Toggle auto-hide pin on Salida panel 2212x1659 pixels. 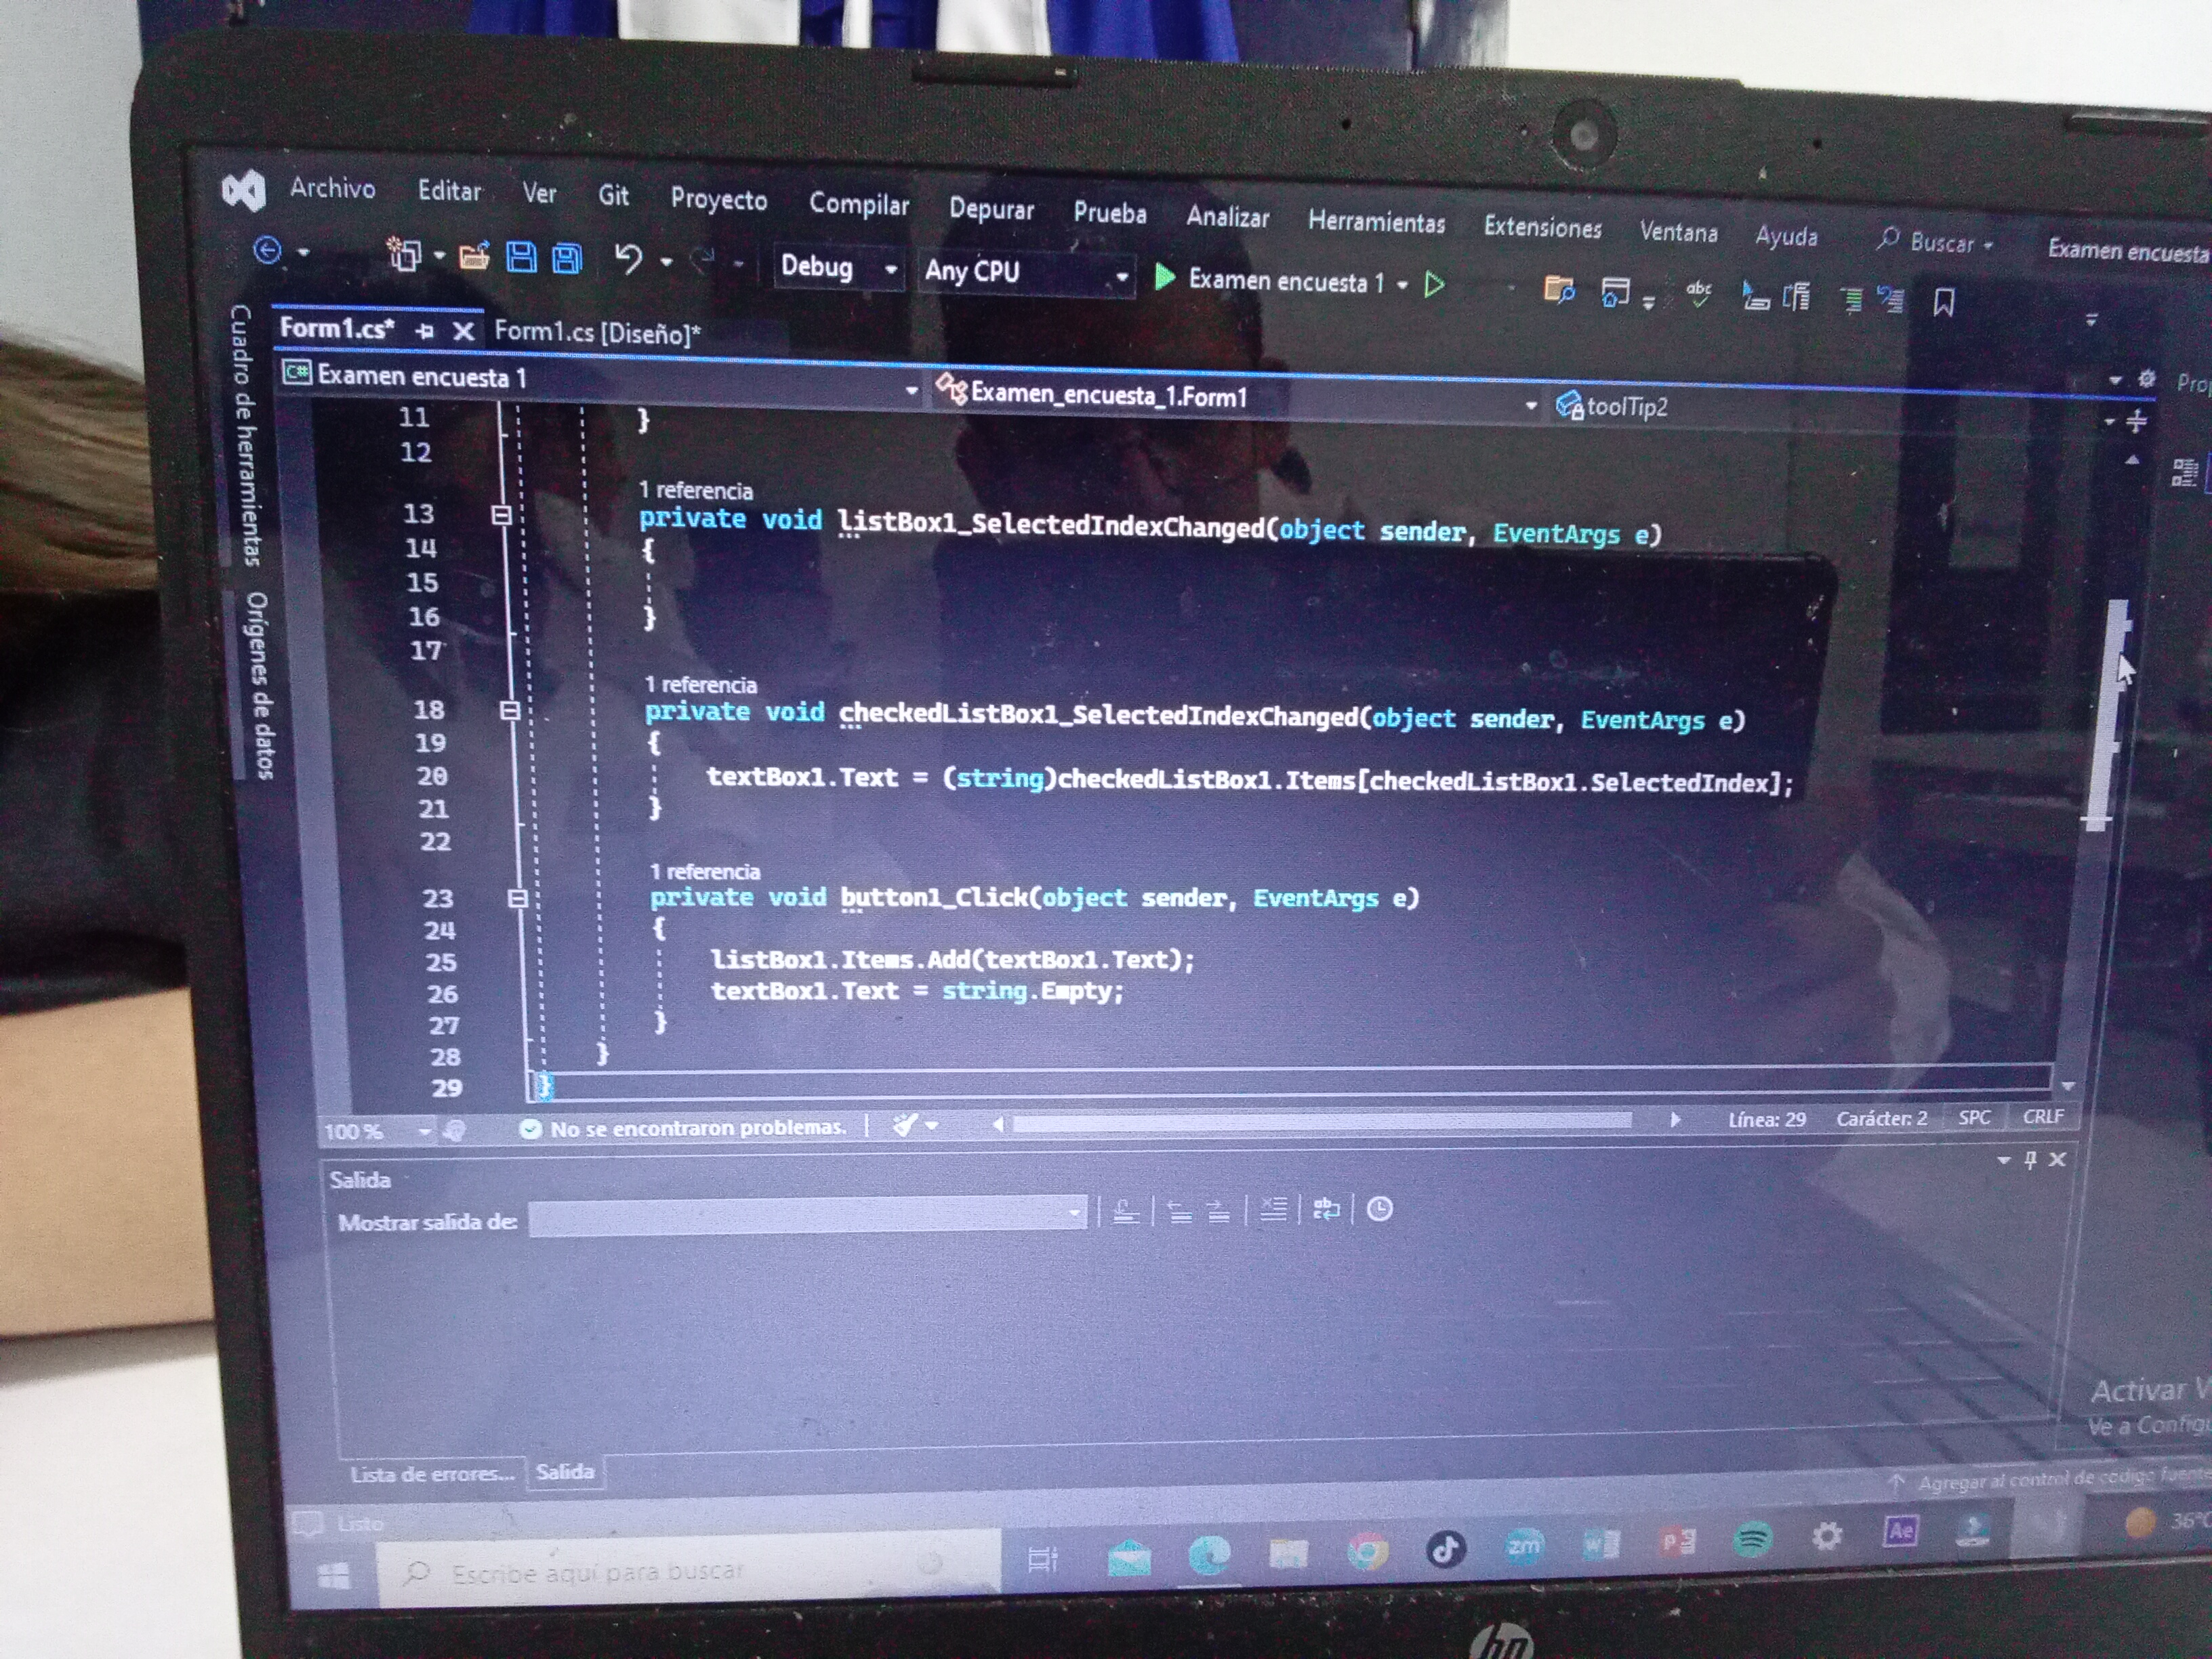(x=2030, y=1160)
